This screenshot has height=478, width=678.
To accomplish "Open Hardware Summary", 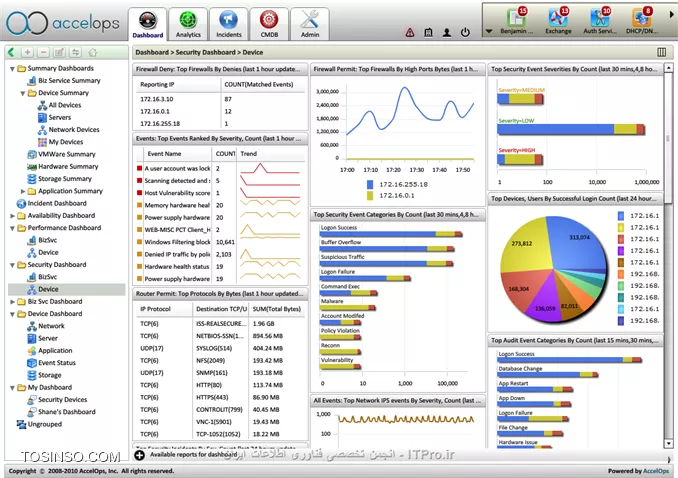I will click(68, 167).
